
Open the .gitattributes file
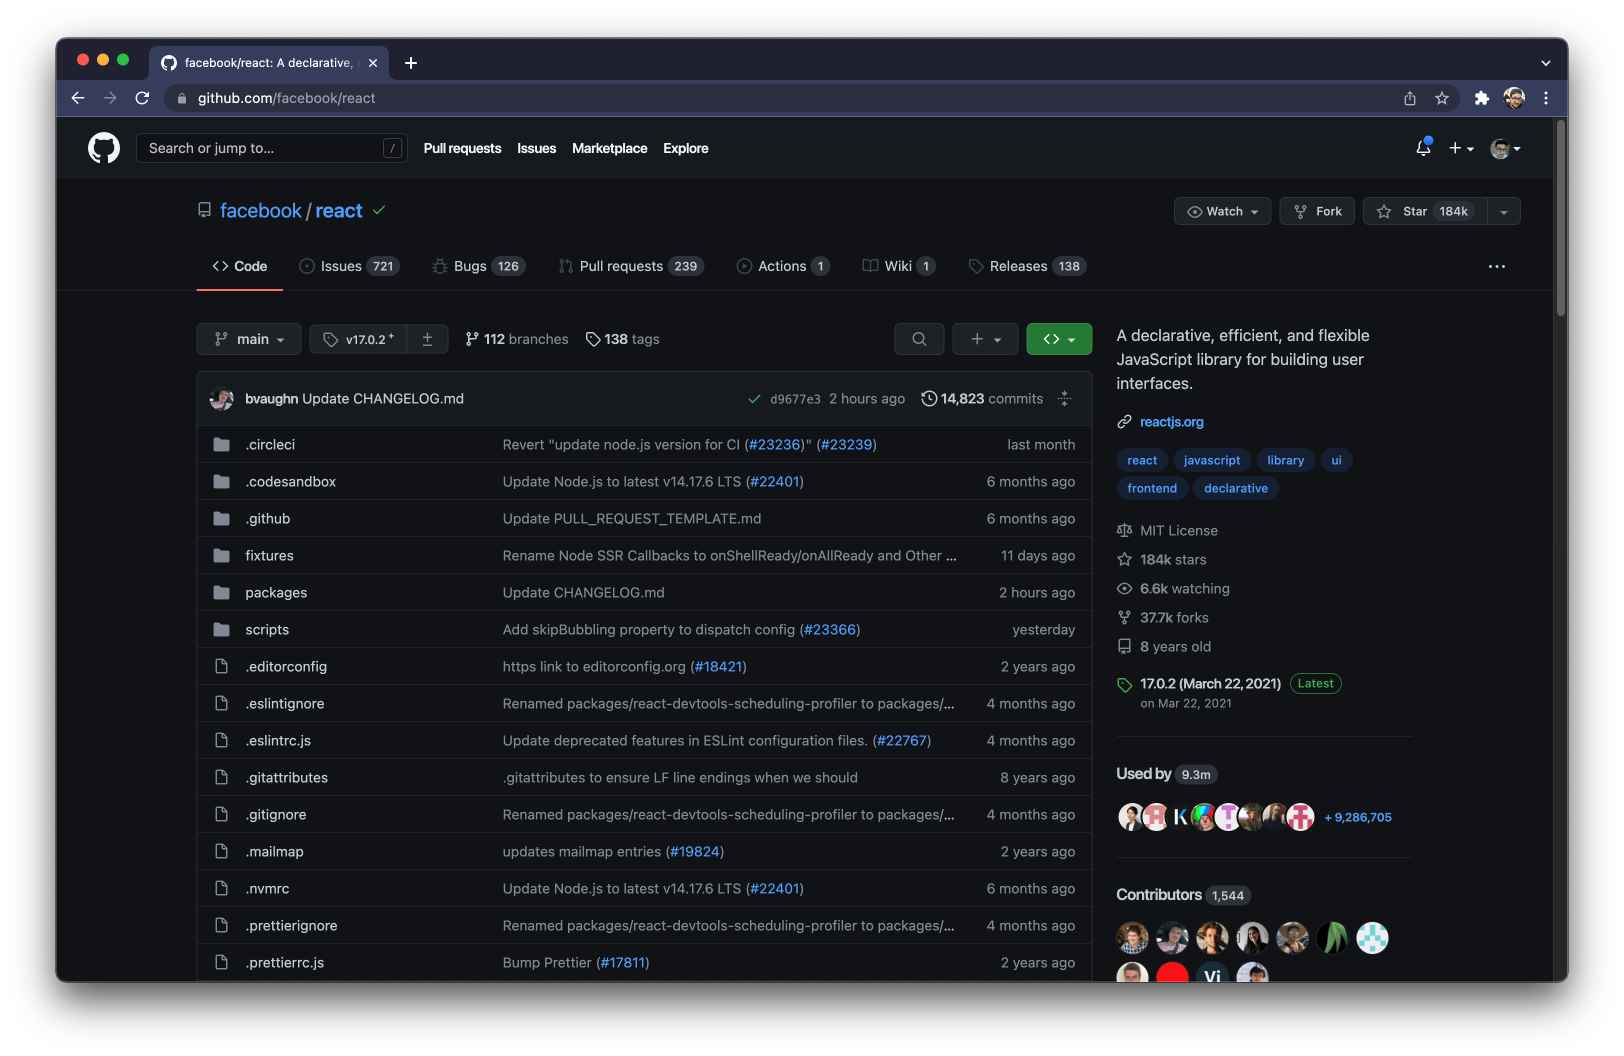pyautogui.click(x=287, y=777)
